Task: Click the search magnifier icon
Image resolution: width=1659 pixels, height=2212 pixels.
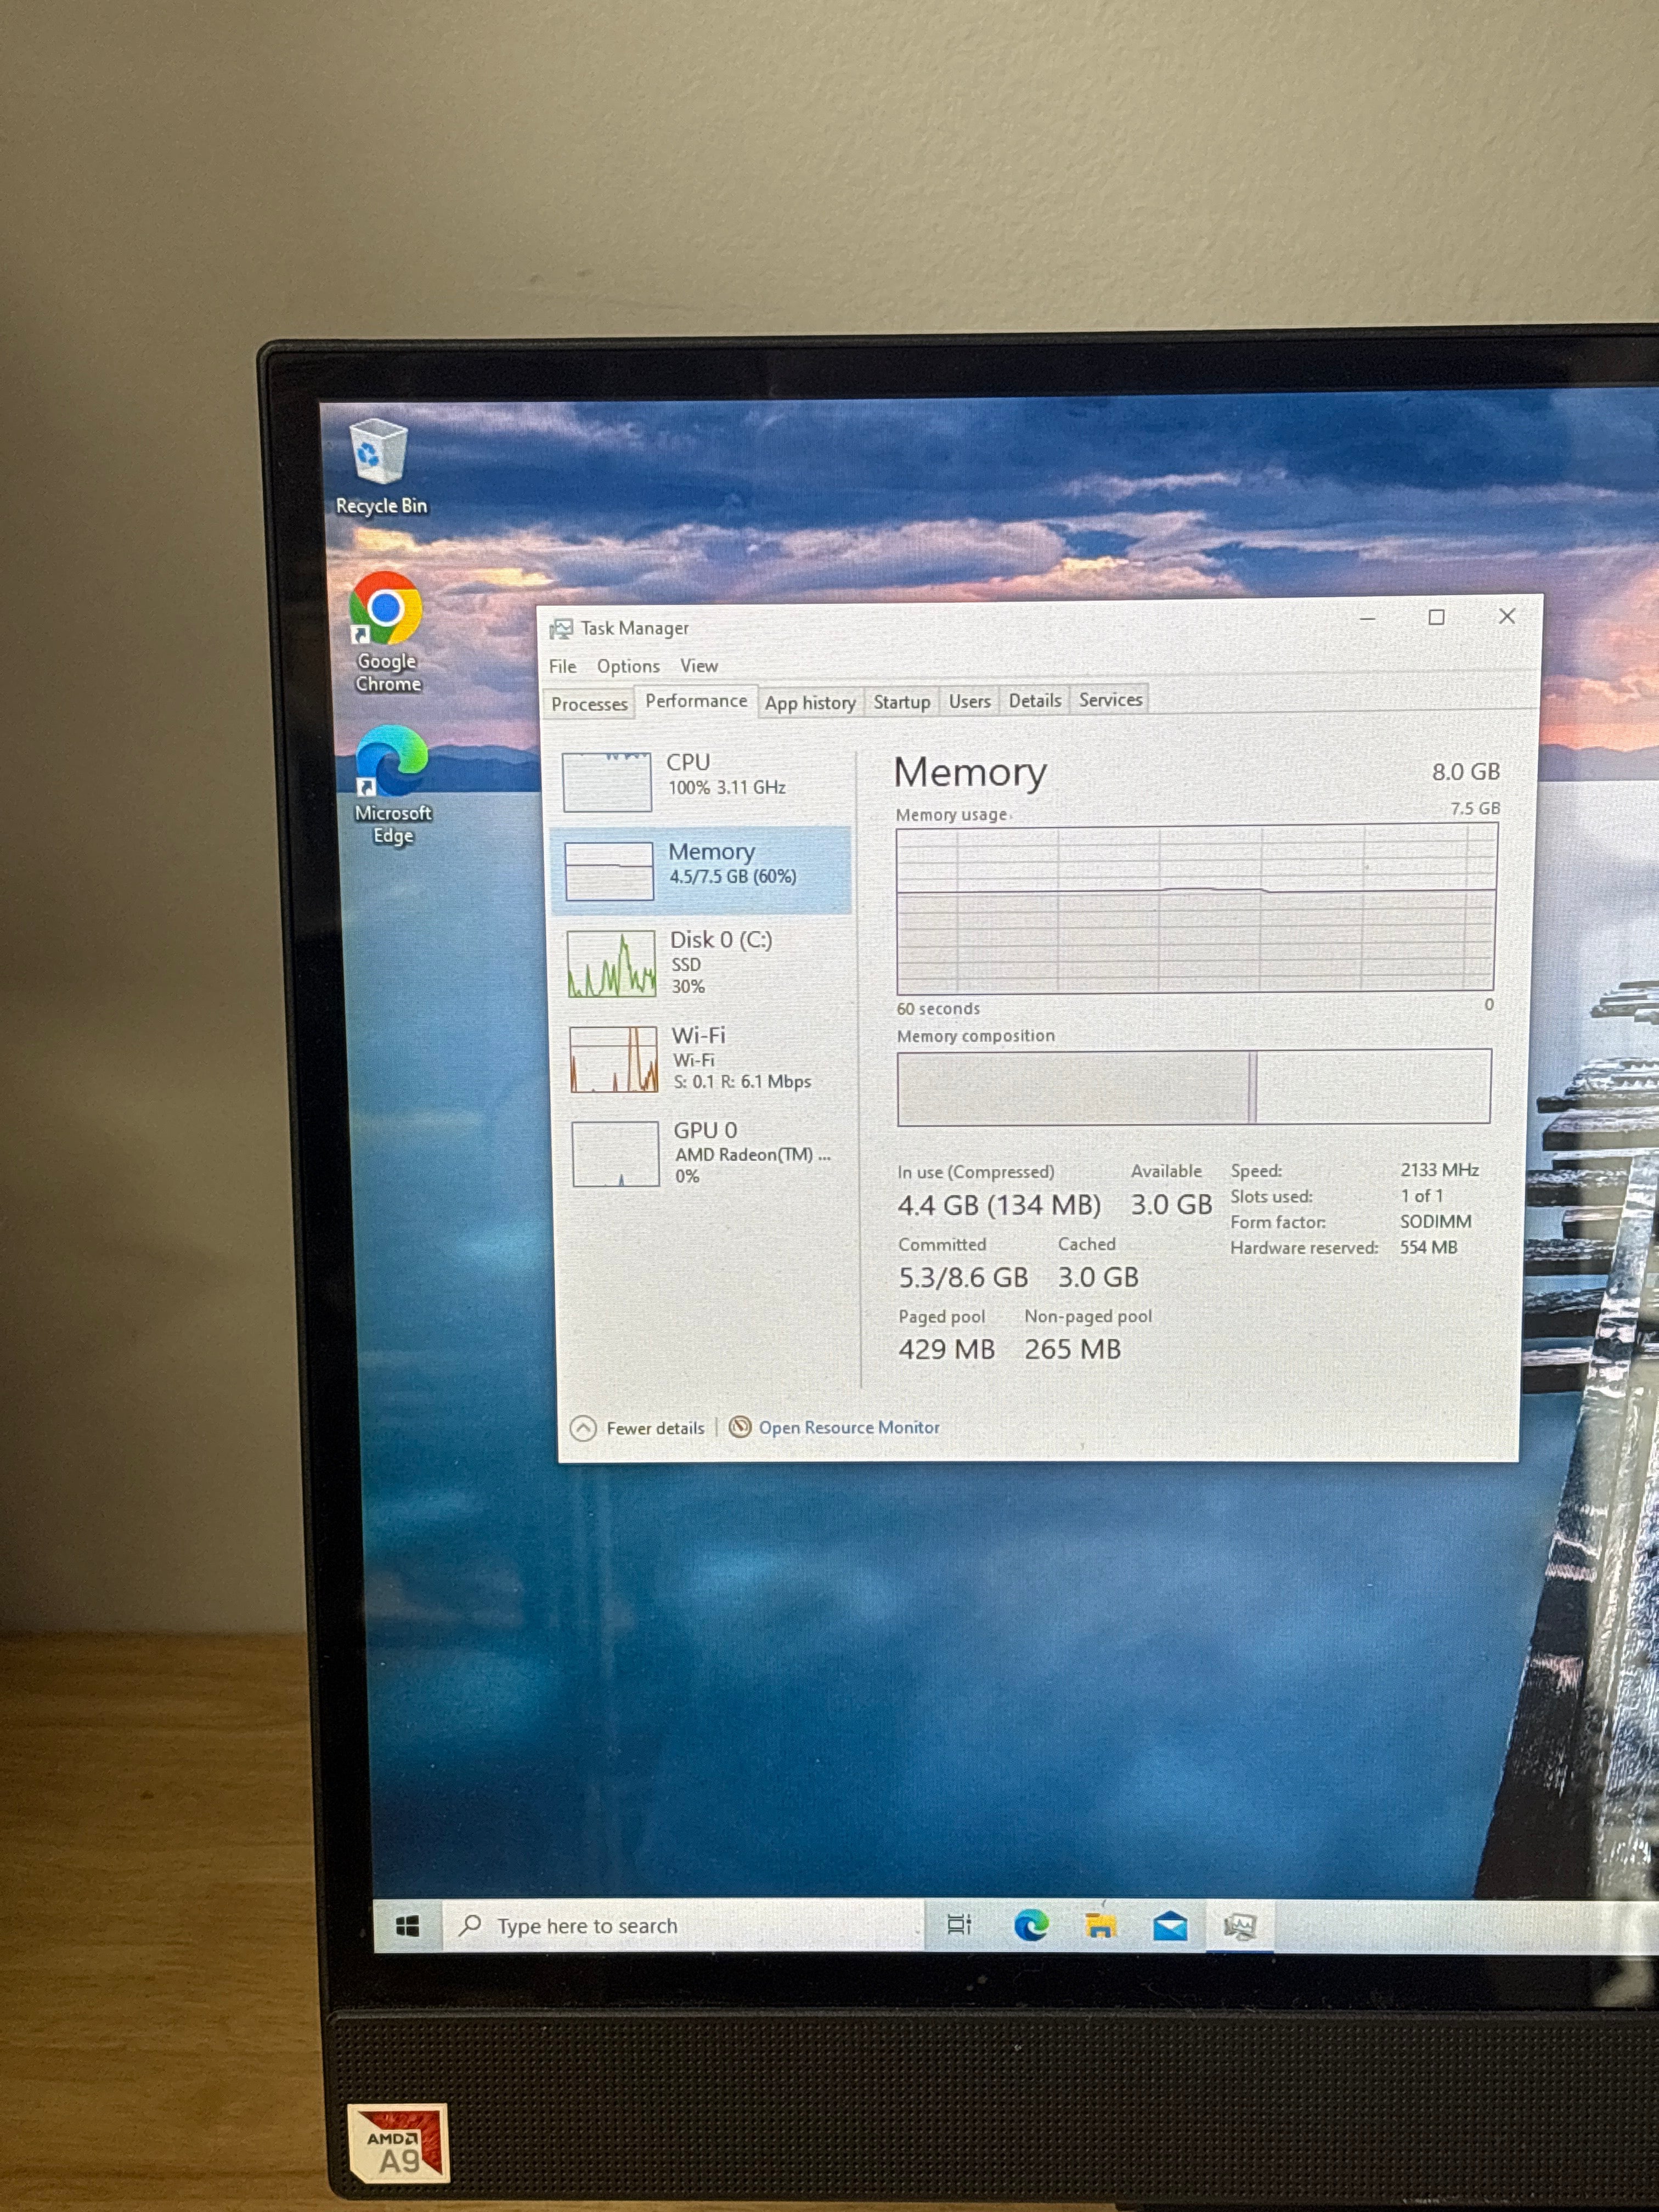Action: pos(470,1925)
